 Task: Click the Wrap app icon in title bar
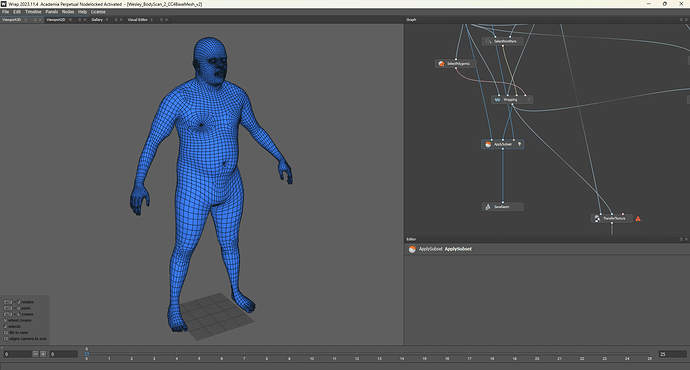click(x=4, y=4)
